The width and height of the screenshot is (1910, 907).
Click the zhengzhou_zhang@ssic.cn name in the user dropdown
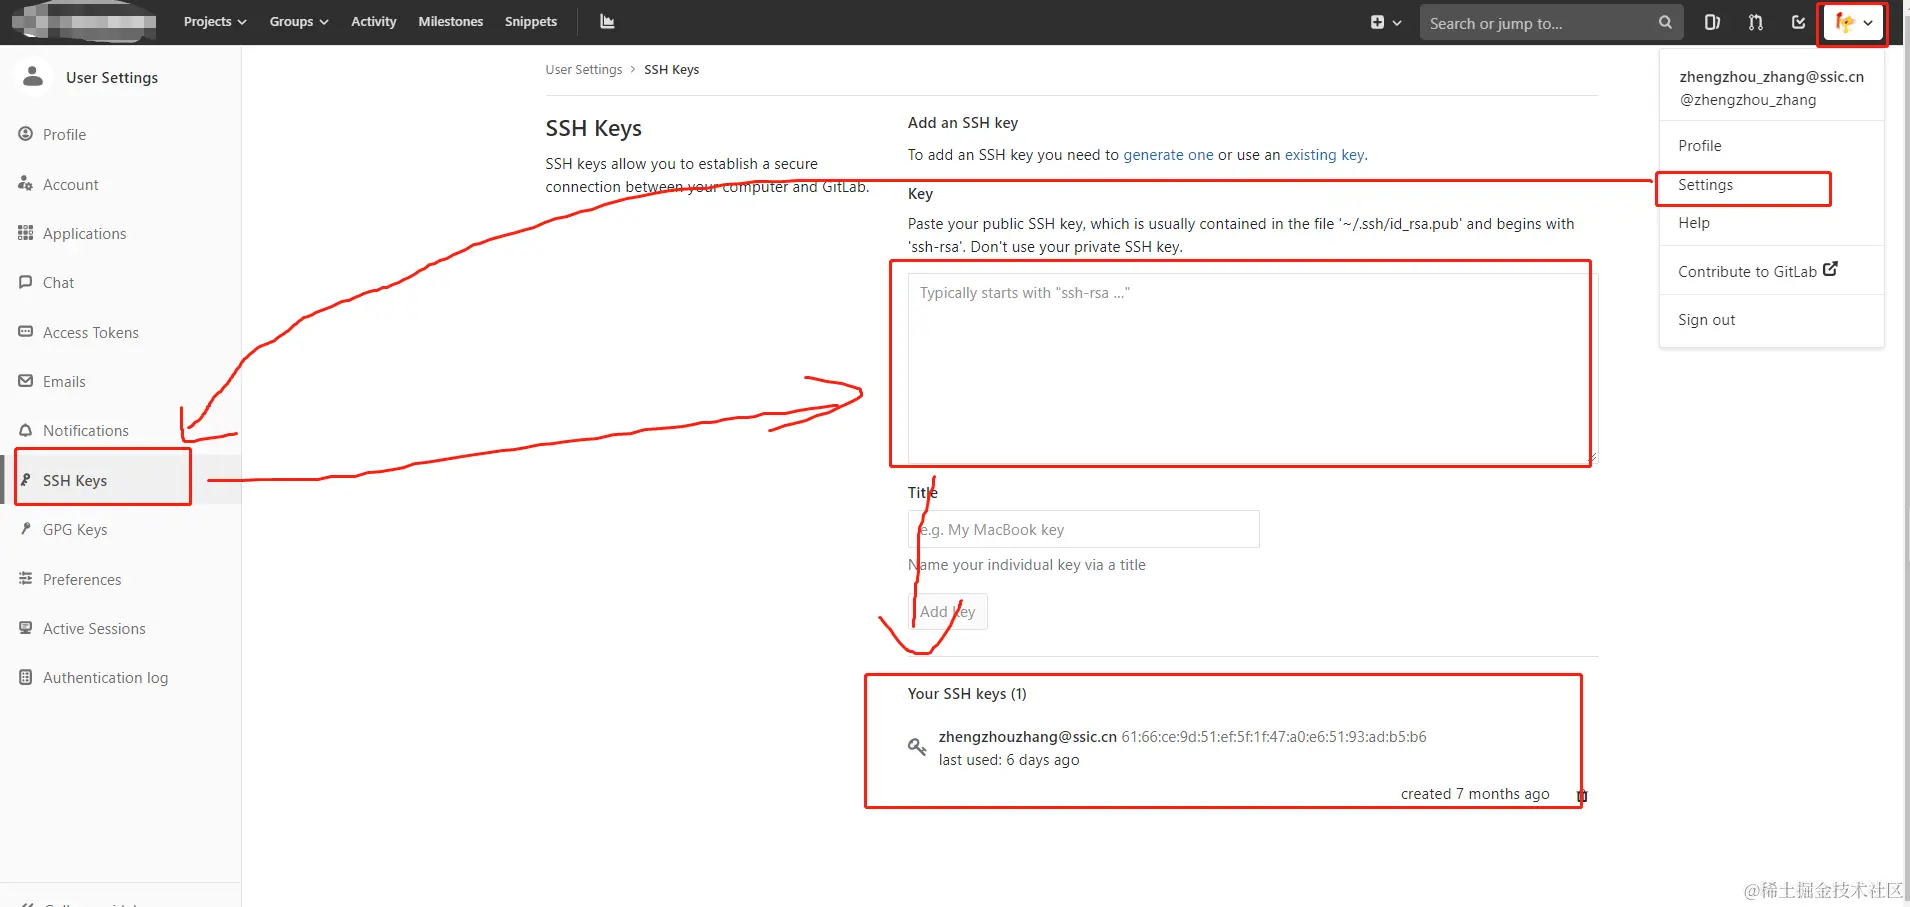pos(1771,77)
